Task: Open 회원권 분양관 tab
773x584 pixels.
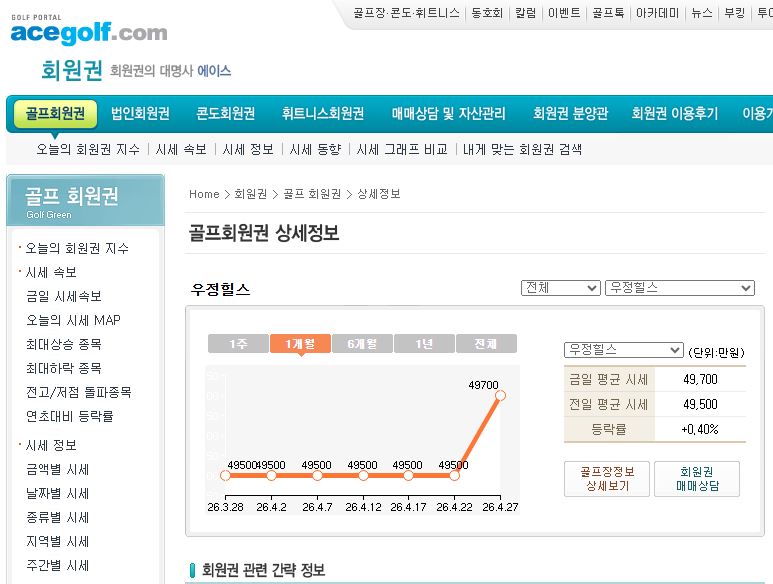Action: [x=570, y=114]
